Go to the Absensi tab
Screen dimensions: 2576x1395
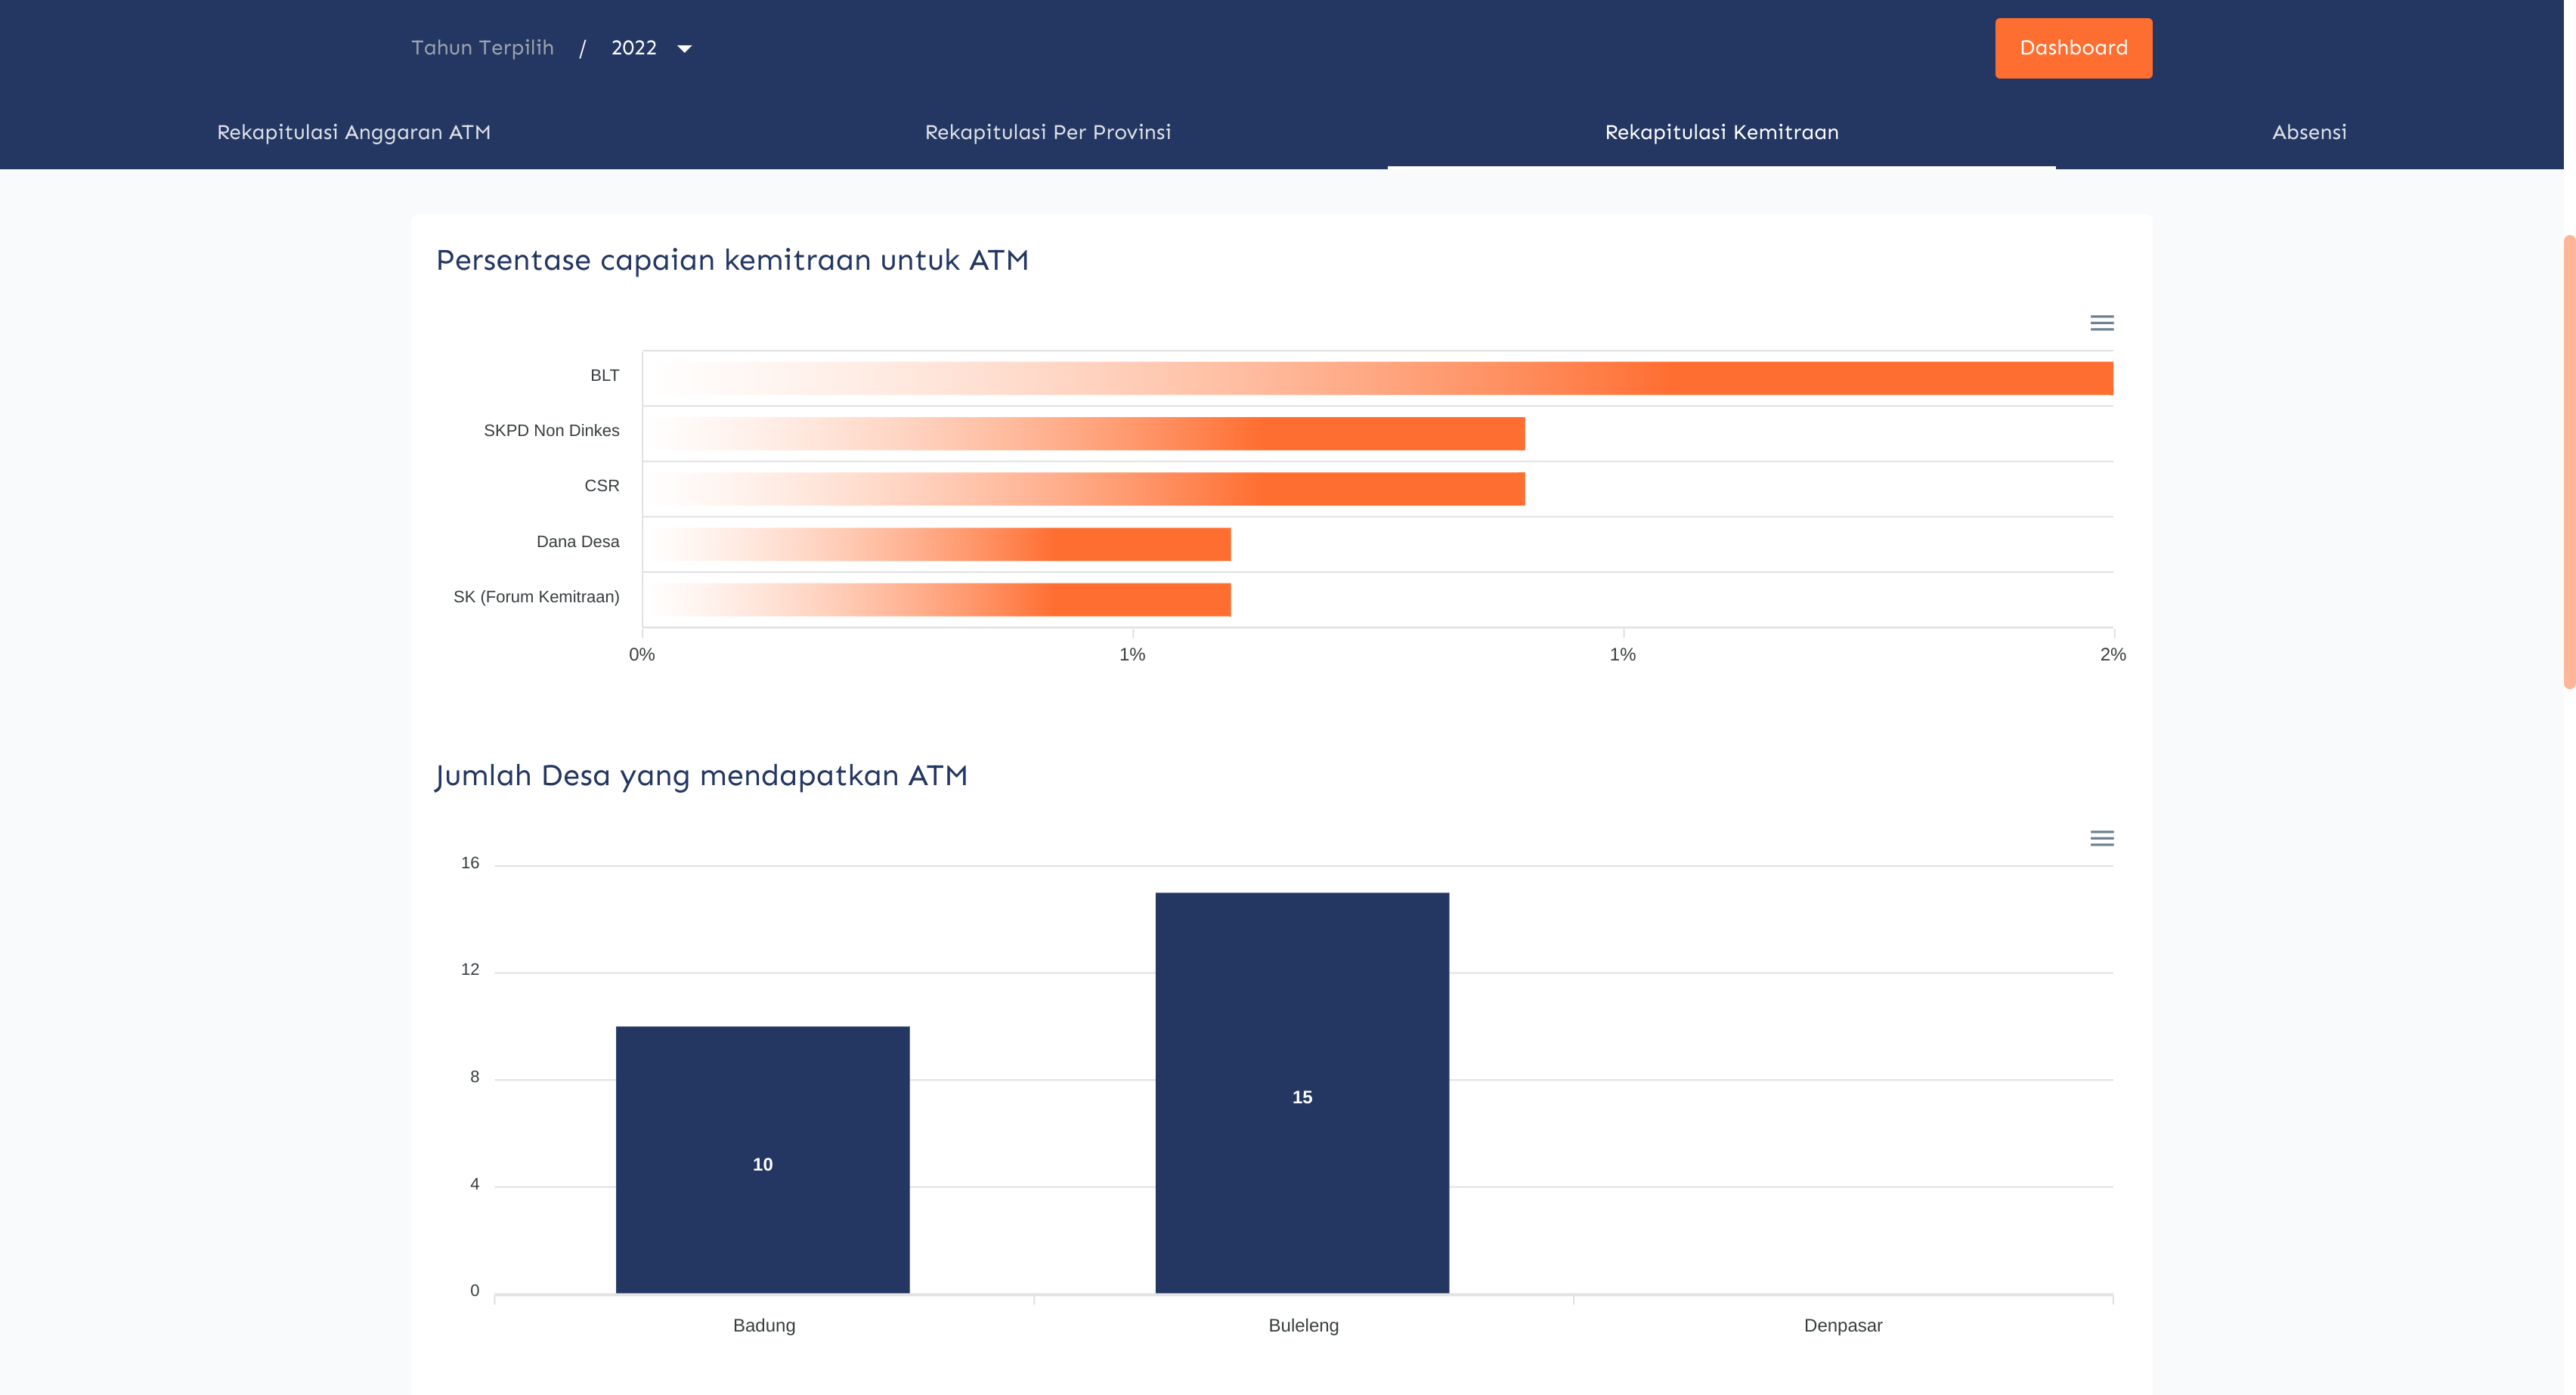(2309, 132)
